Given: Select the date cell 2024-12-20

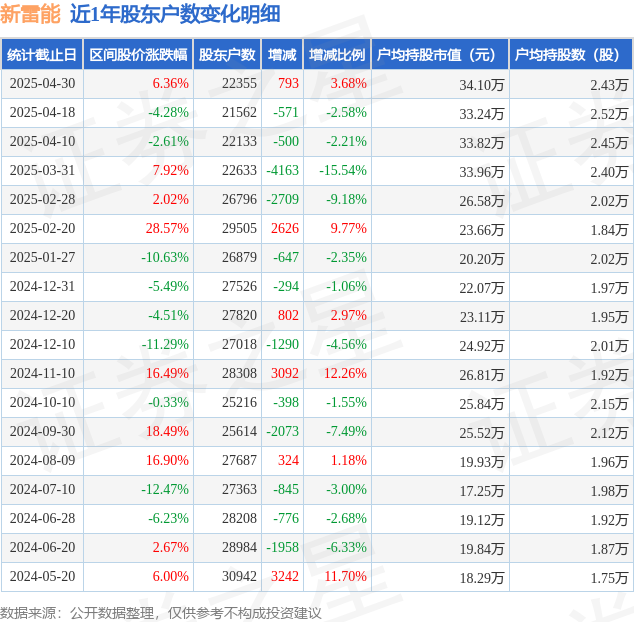Looking at the screenshot, I should click(42, 315).
